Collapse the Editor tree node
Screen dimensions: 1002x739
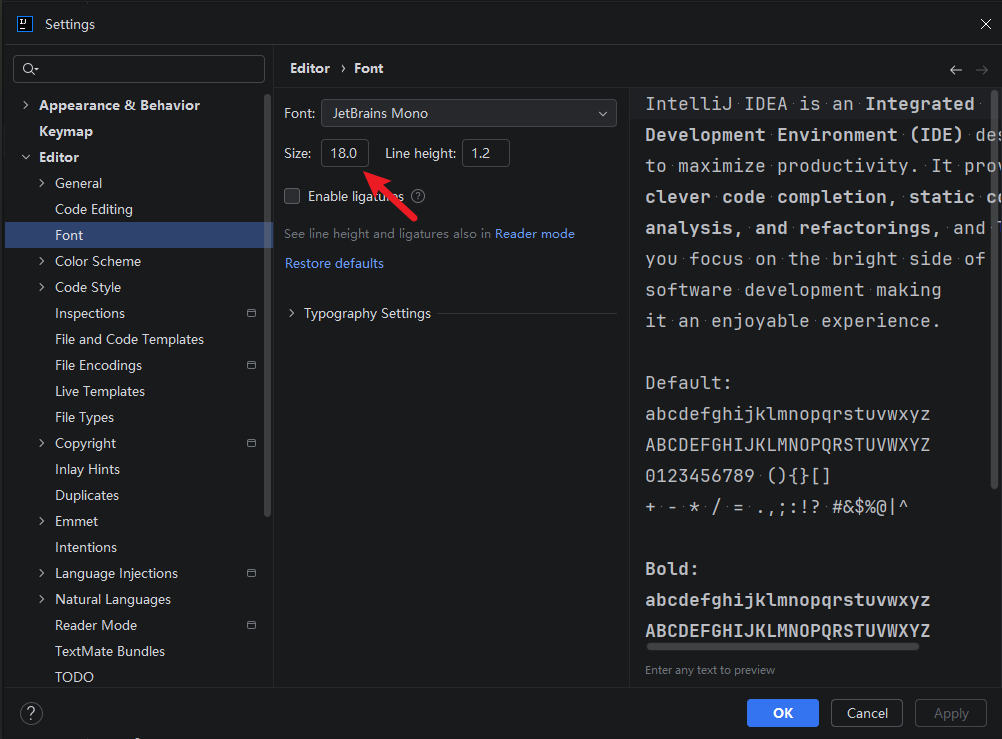[26, 157]
